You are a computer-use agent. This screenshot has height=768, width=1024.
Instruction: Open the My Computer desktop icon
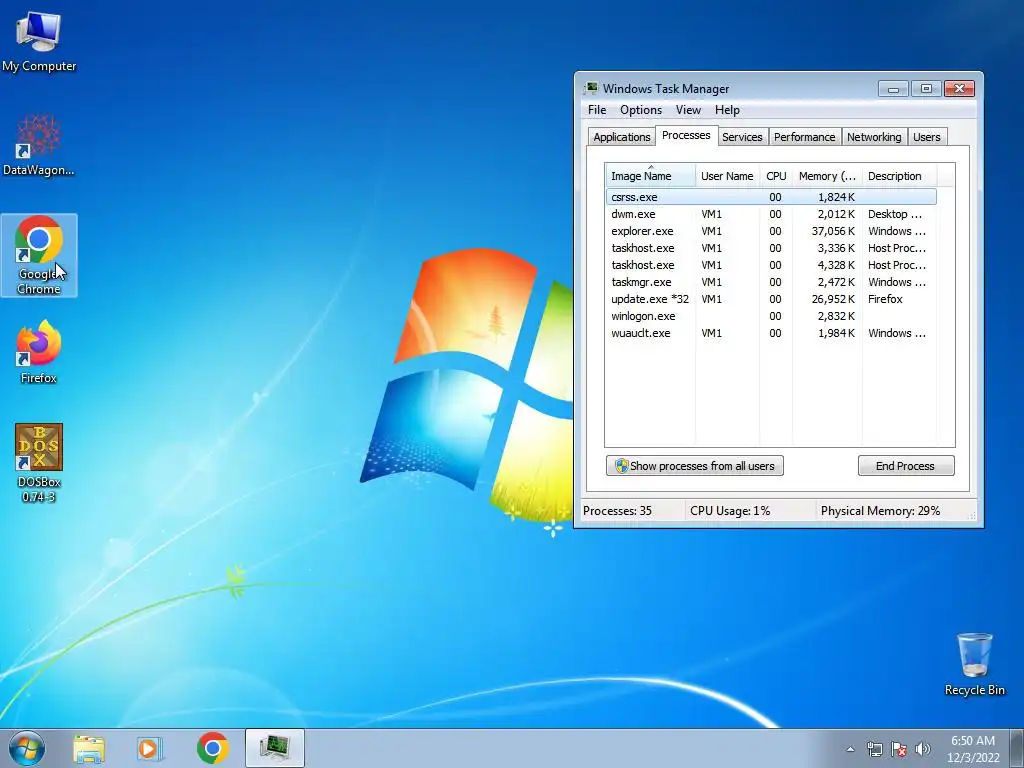(39, 40)
